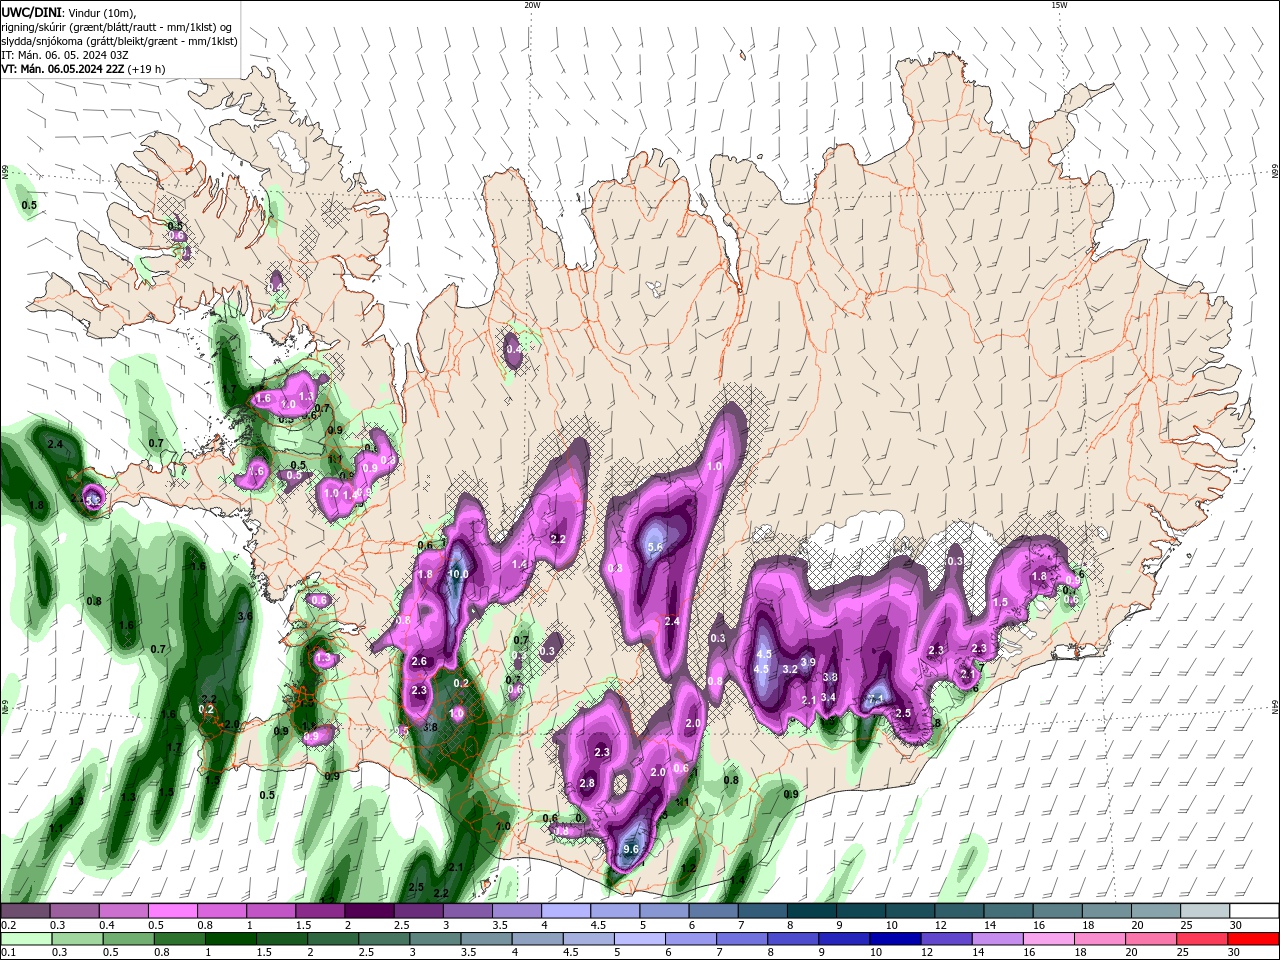Viewport: 1280px width, 960px height.
Task: Click the '20W' longitude label at top
Action: [x=532, y=5]
